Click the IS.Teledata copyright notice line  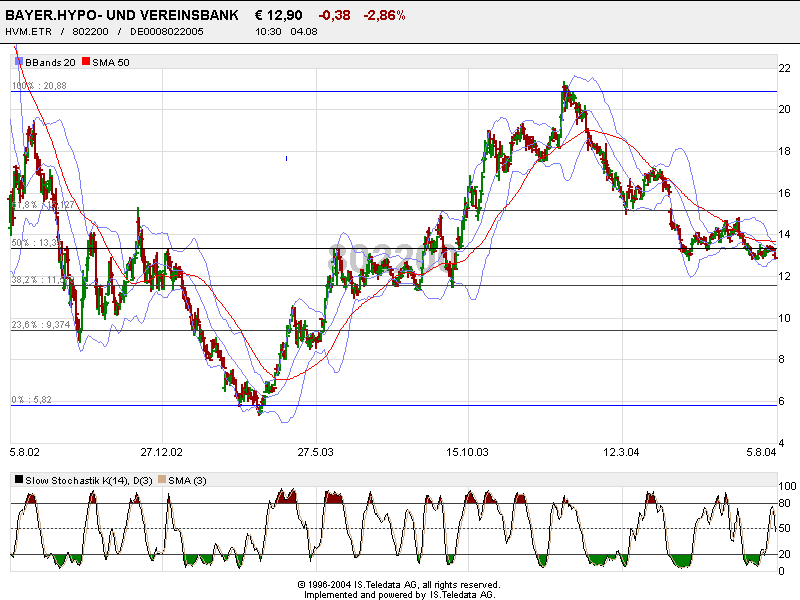pos(399,585)
